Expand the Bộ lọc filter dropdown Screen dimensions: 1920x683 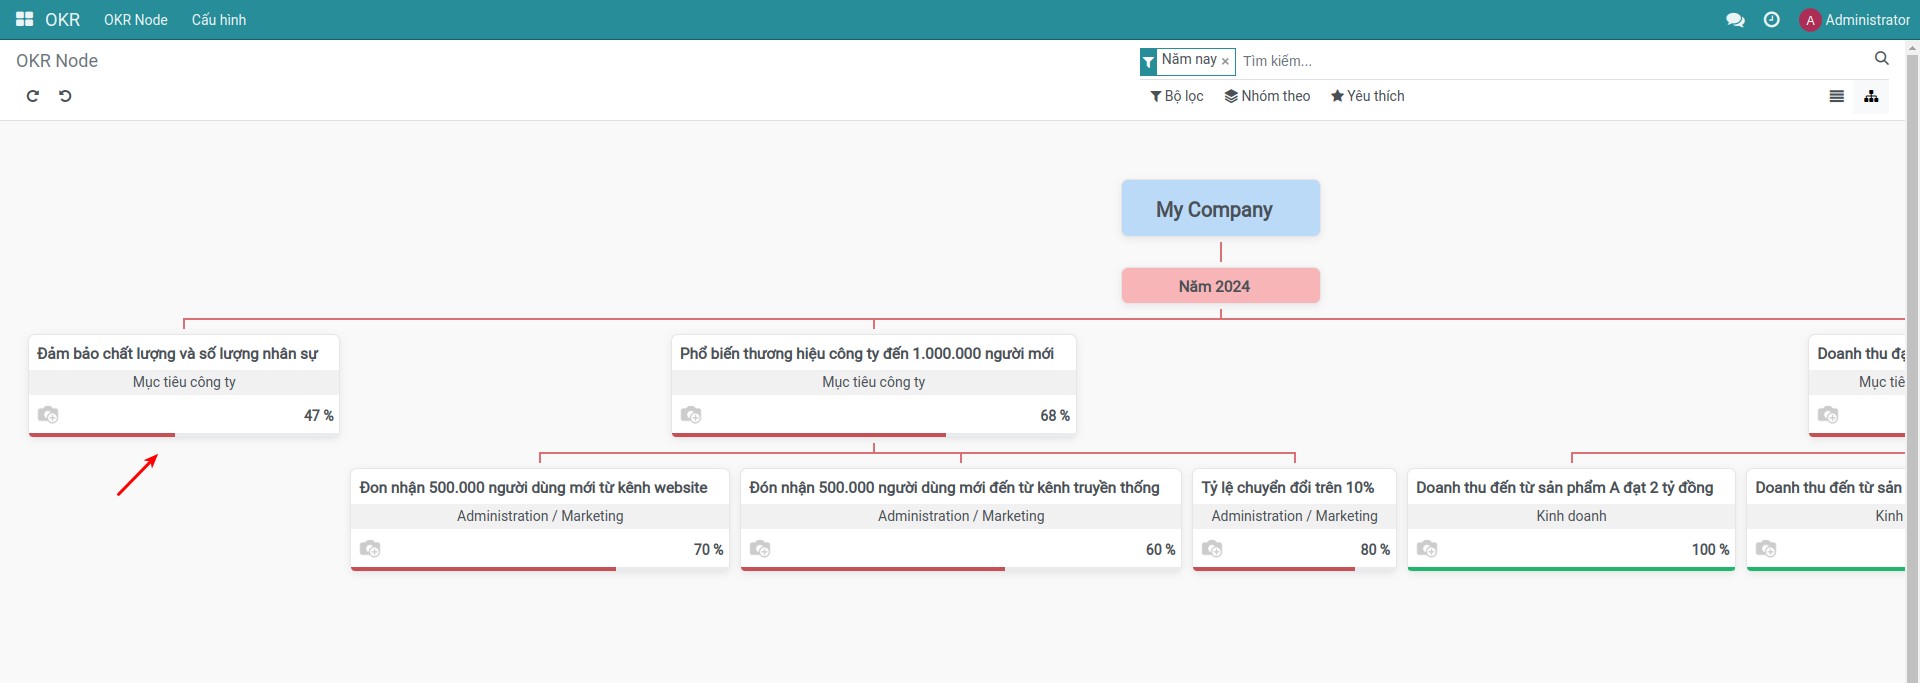[1177, 96]
